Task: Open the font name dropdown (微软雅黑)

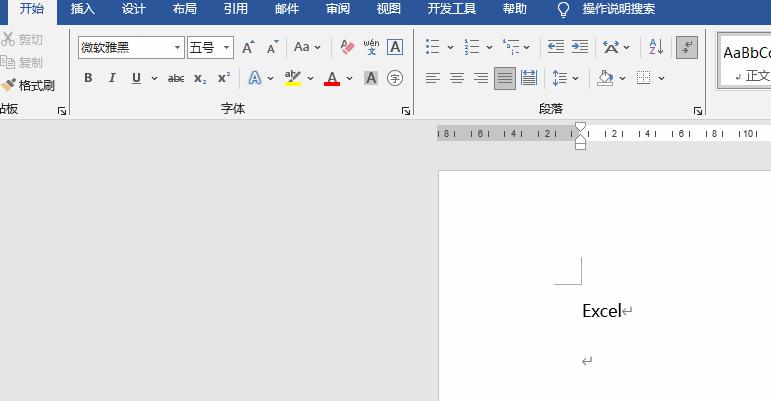Action: 177,48
